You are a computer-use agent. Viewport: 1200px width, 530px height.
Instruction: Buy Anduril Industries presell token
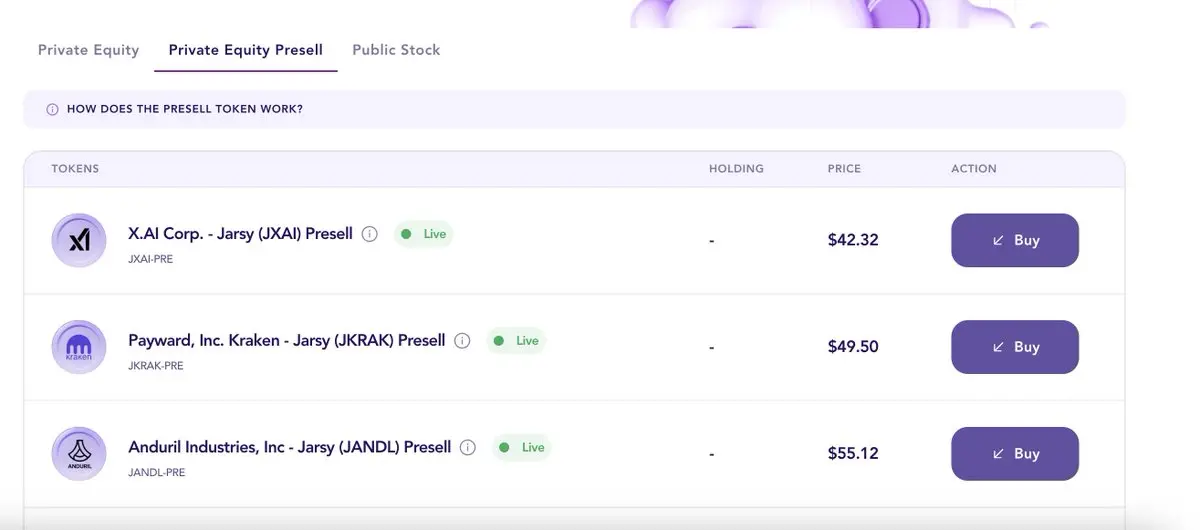point(1015,454)
